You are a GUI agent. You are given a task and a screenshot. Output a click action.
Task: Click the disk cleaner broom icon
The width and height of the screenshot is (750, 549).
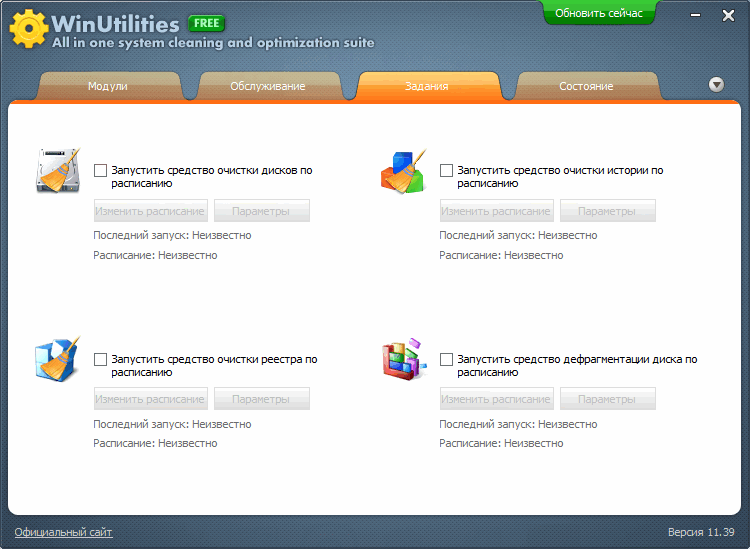pos(58,170)
